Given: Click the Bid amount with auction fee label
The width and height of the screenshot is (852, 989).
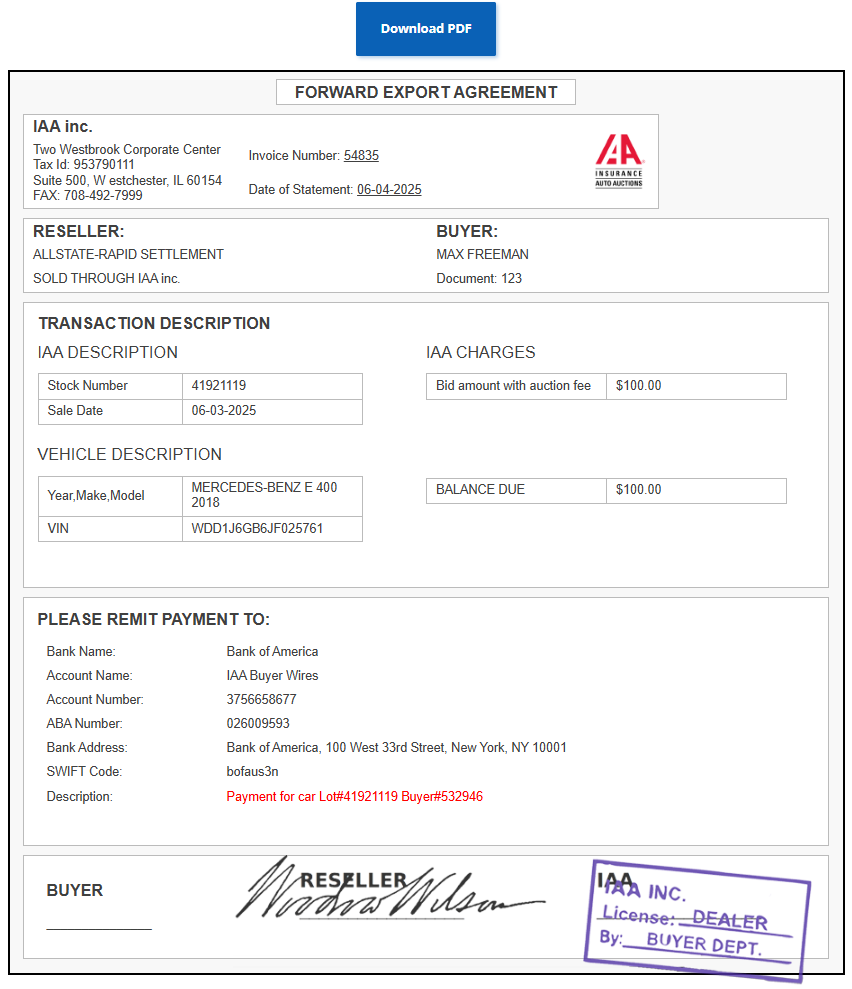Looking at the screenshot, I should tap(516, 386).
